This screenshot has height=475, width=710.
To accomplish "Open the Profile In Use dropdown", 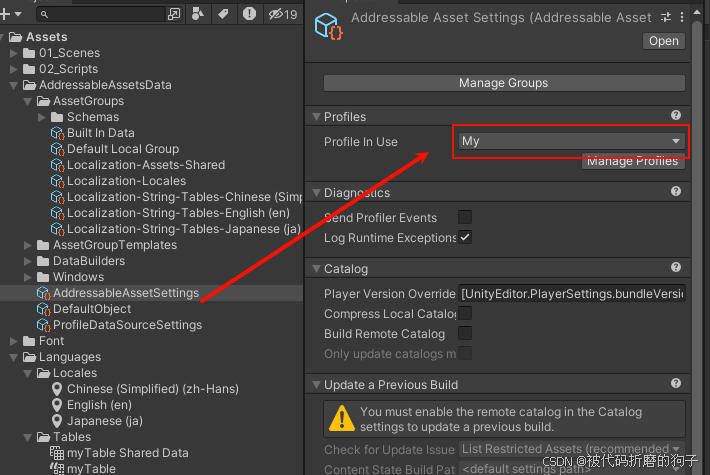I will coord(571,141).
